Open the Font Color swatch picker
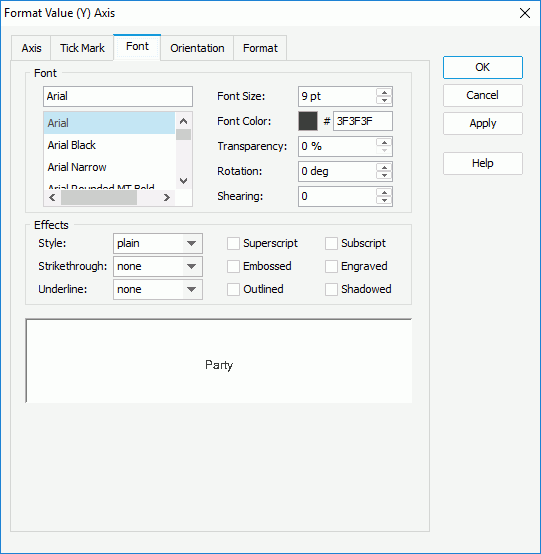 [x=308, y=121]
